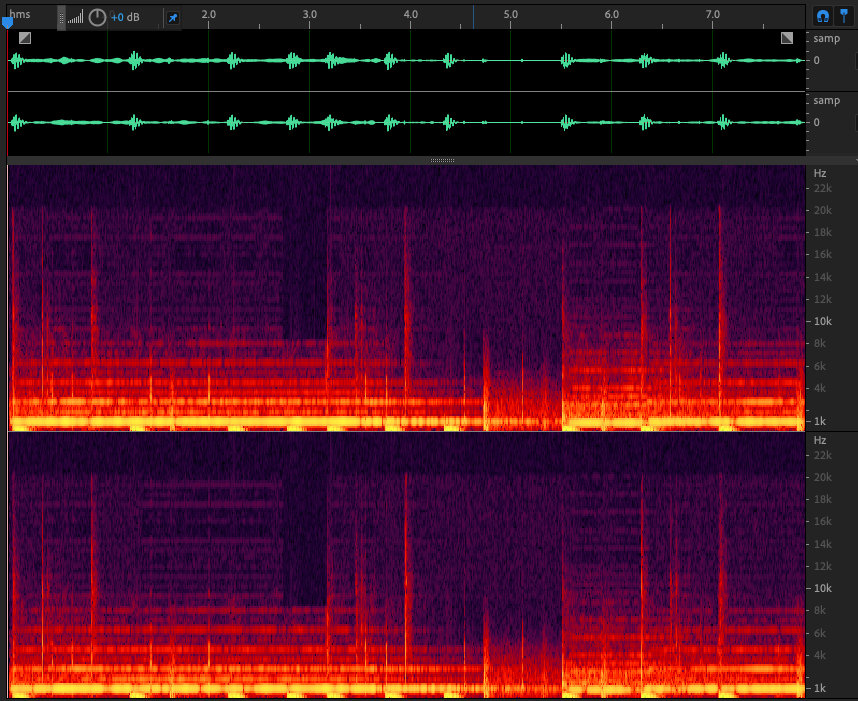Screen dimensions: 858x701
Task: Toggle snapping with the magnet icon
Action: coord(822,16)
